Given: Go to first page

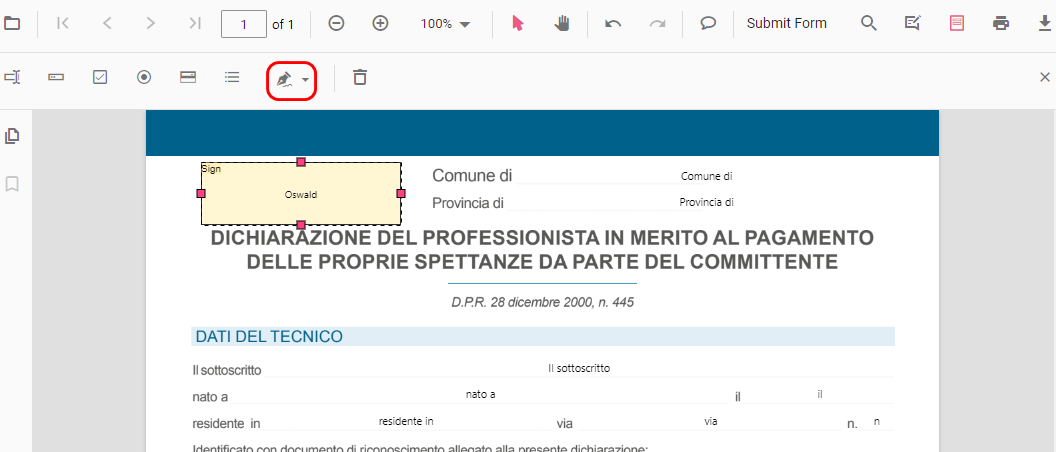Looking at the screenshot, I should click(63, 24).
